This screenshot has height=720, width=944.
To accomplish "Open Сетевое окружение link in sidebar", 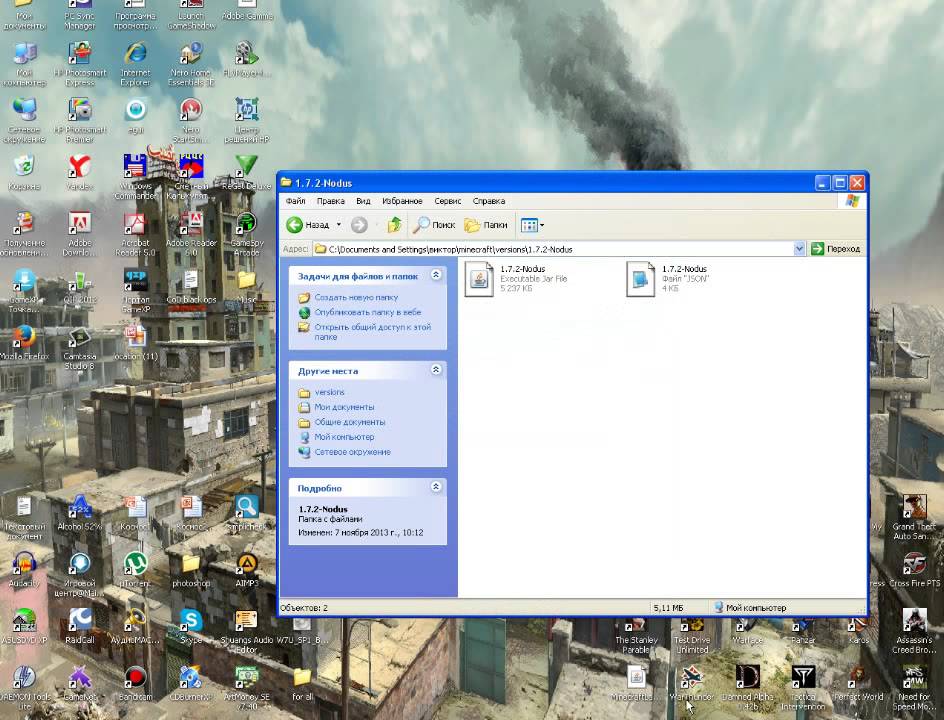I will [352, 452].
